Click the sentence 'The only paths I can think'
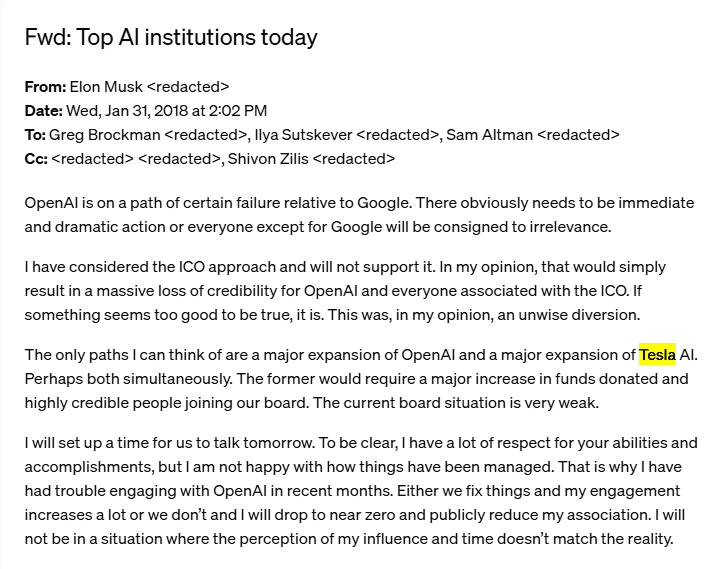This screenshot has width=722, height=569. [x=361, y=355]
